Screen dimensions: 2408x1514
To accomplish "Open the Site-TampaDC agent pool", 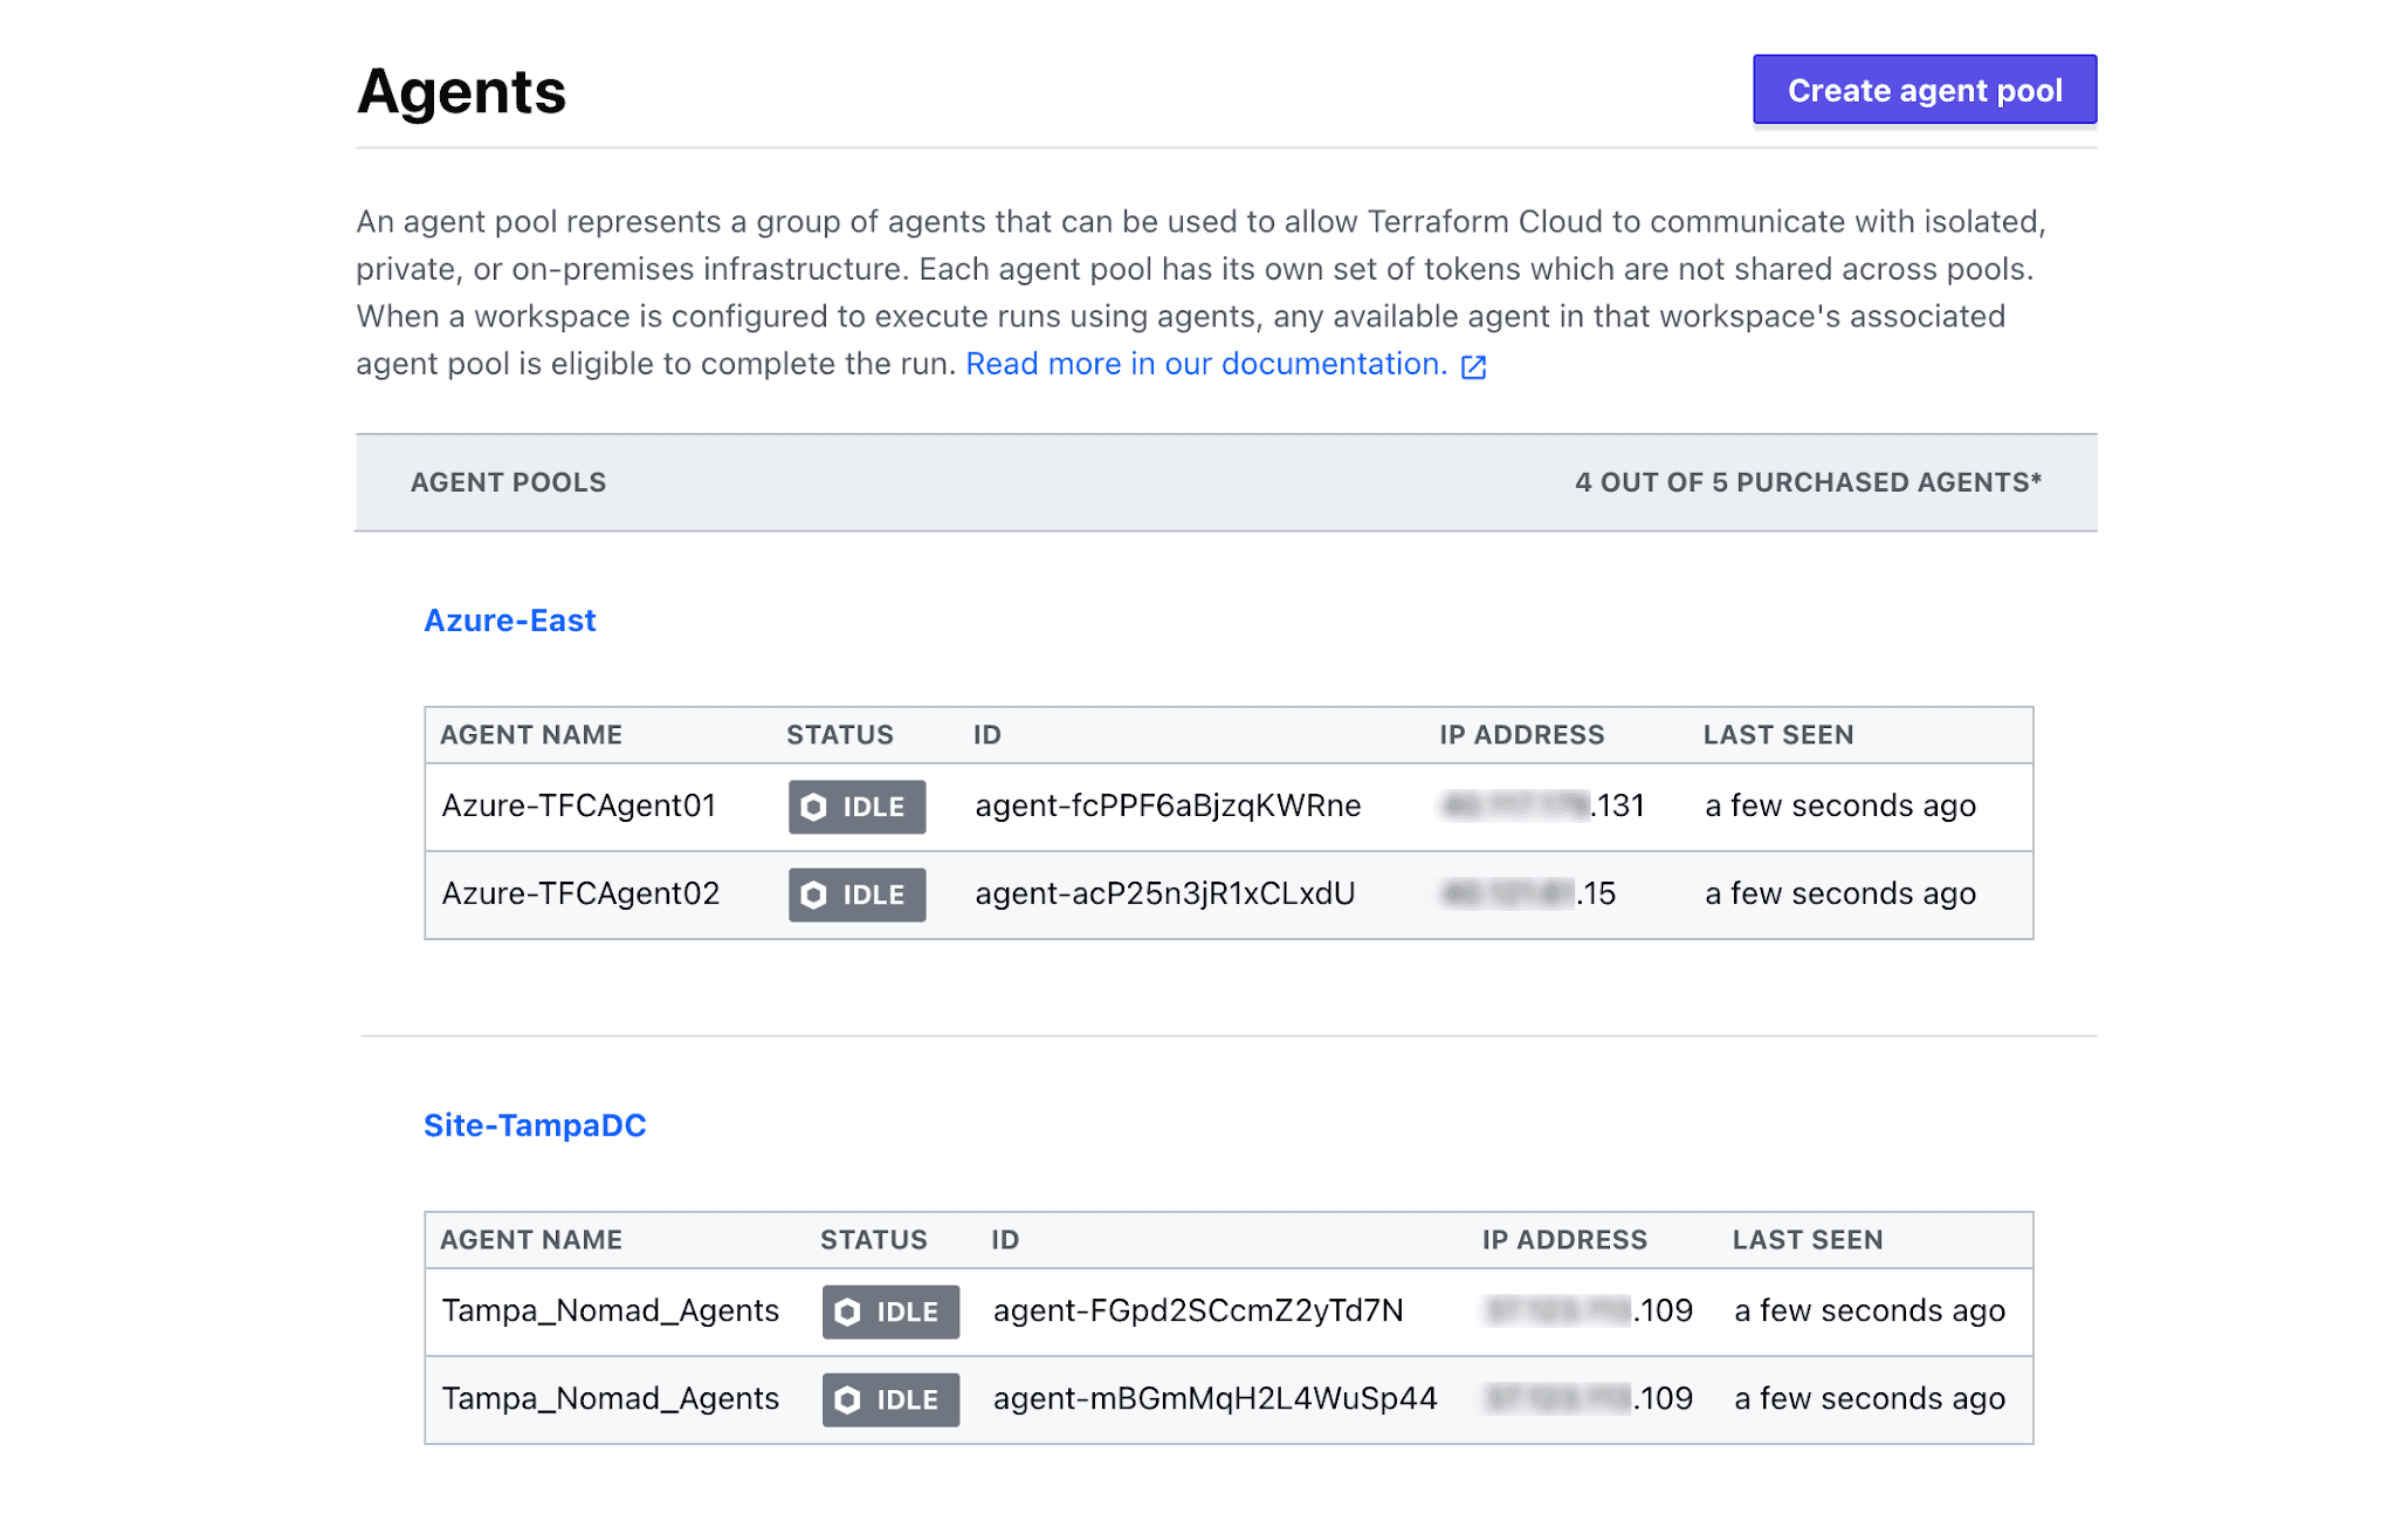I will coord(534,1125).
